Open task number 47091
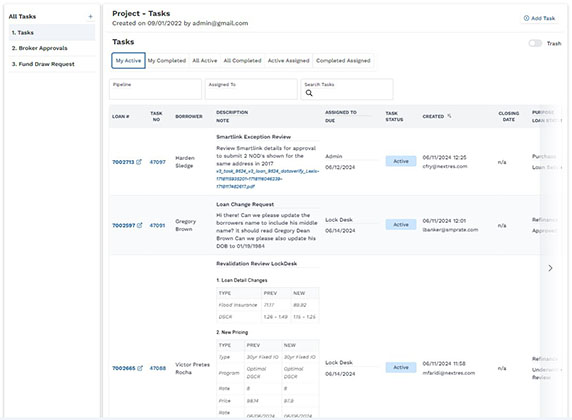The image size is (572, 420). pyautogui.click(x=157, y=225)
